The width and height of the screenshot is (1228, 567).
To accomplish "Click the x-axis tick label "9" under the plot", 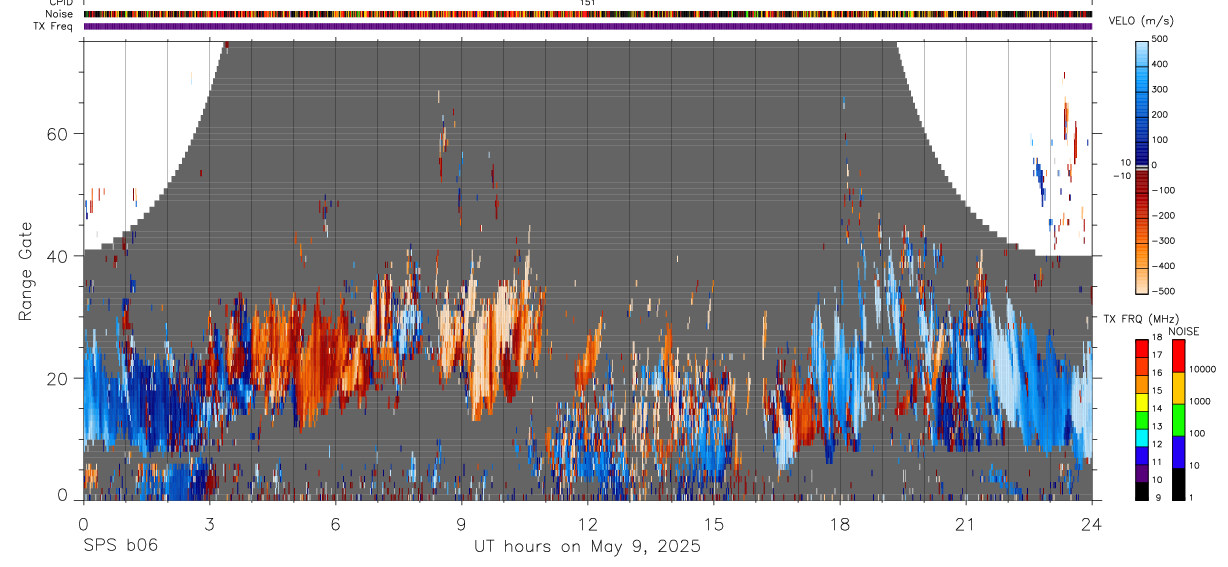I will coord(461,524).
